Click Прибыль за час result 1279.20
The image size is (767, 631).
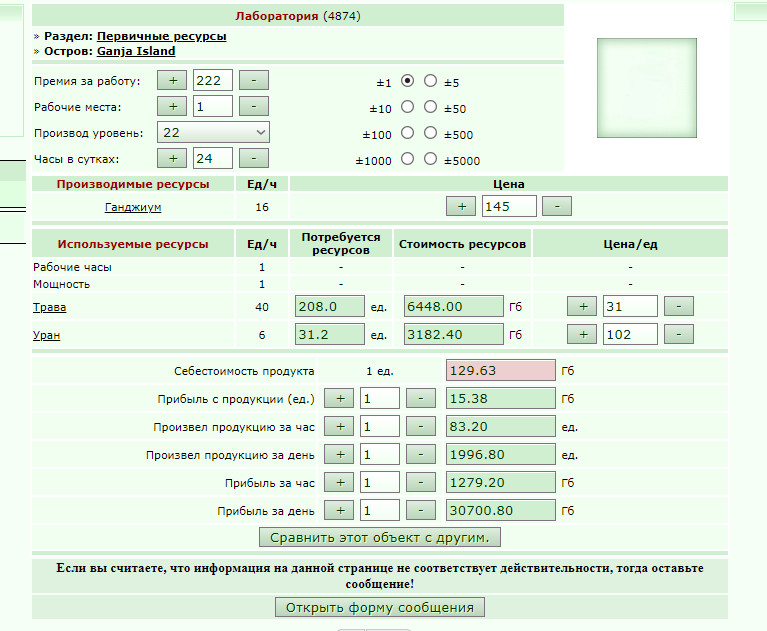pyautogui.click(x=501, y=482)
